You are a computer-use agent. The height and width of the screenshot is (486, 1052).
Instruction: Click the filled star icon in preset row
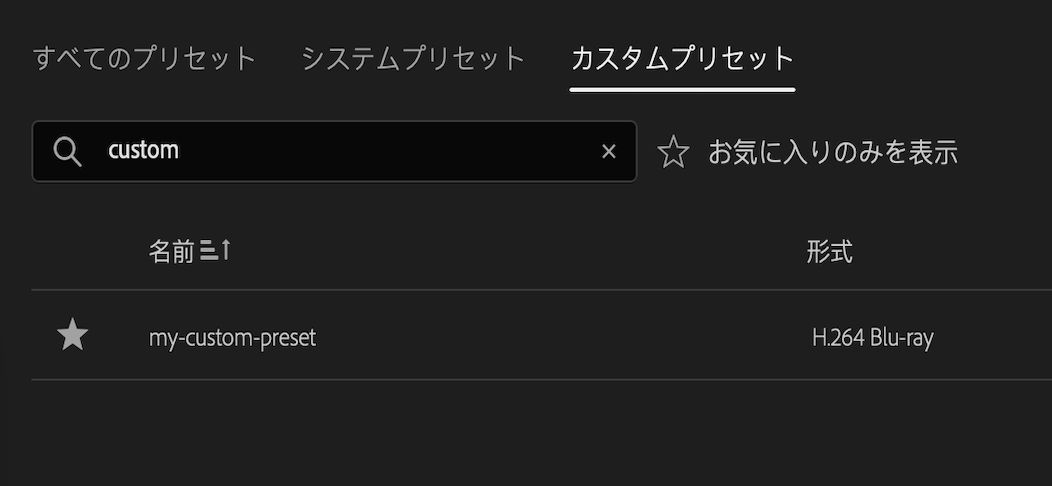coord(73,337)
